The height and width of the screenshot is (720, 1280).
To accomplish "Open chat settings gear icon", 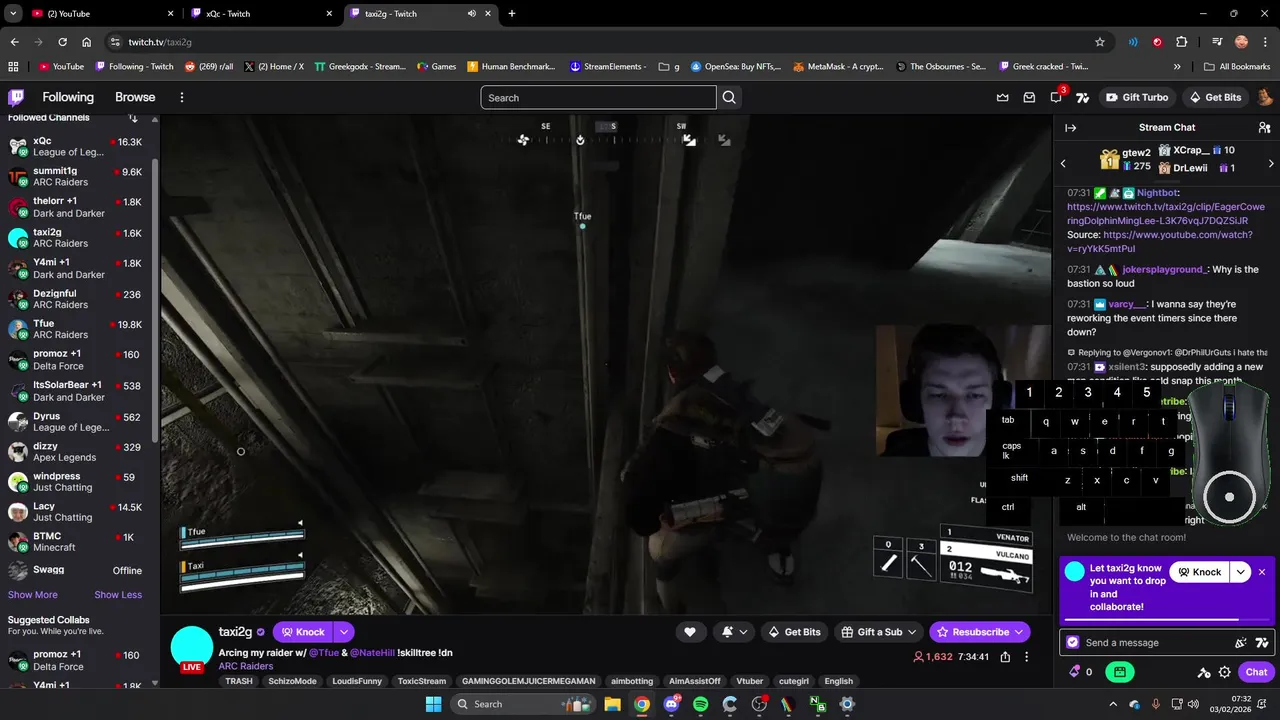I will pos(1224,673).
